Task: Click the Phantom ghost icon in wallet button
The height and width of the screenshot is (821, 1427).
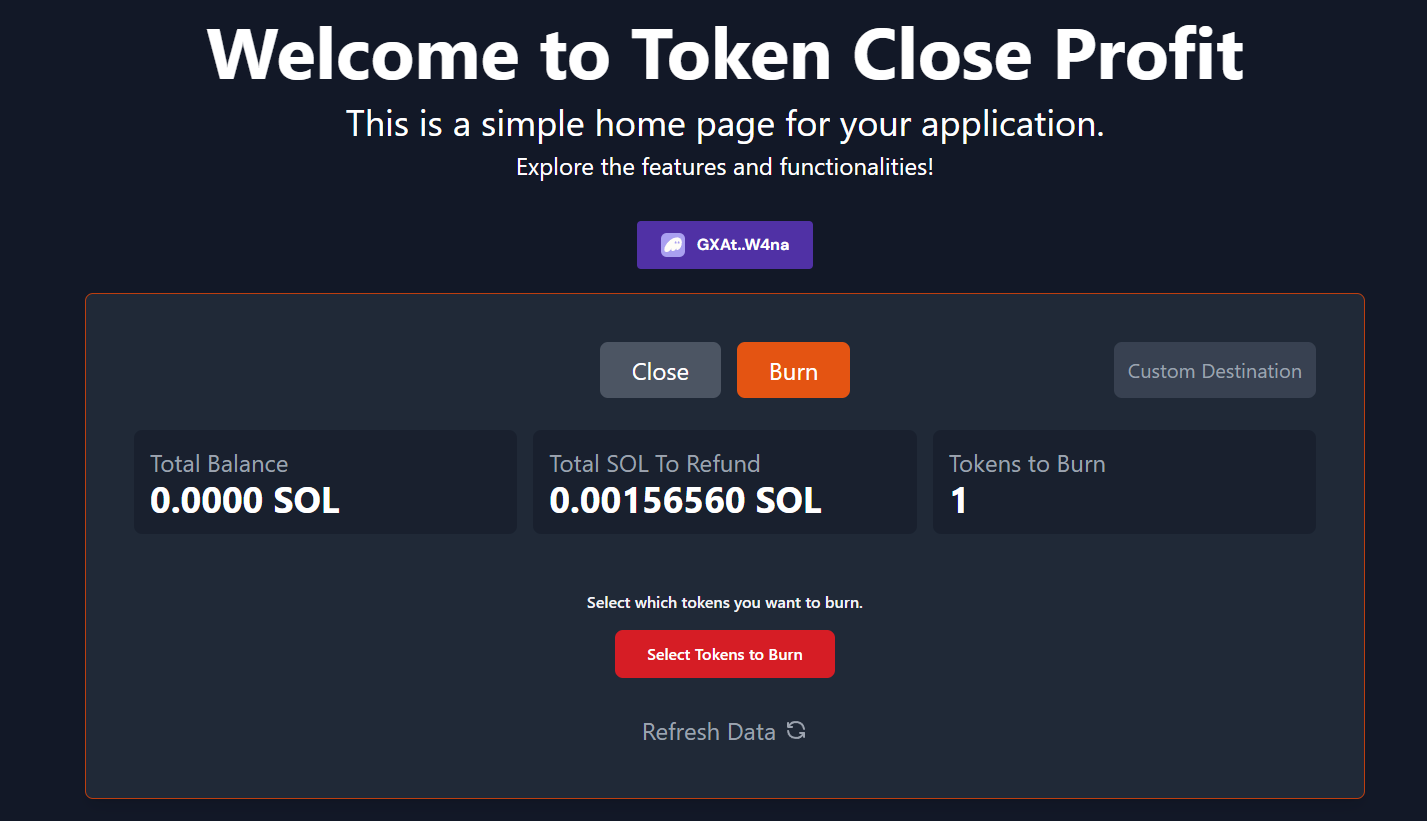Action: tap(672, 245)
